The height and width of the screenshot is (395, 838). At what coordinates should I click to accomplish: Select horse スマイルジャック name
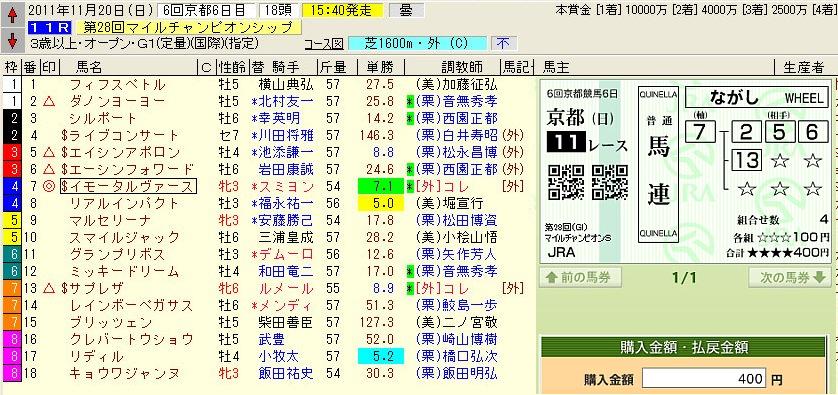tap(125, 237)
